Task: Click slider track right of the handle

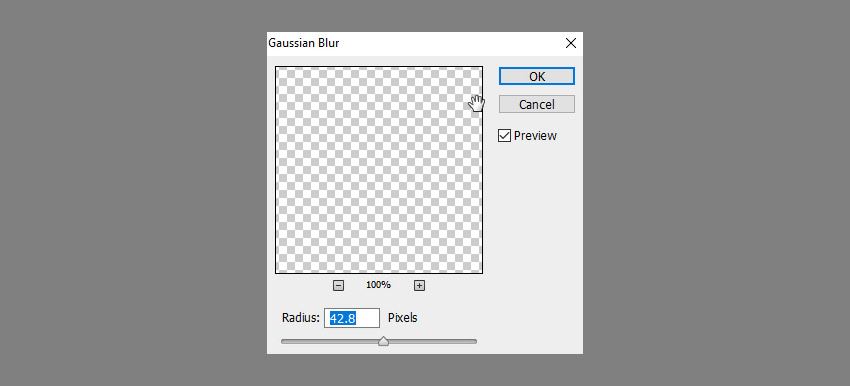Action: (433, 342)
